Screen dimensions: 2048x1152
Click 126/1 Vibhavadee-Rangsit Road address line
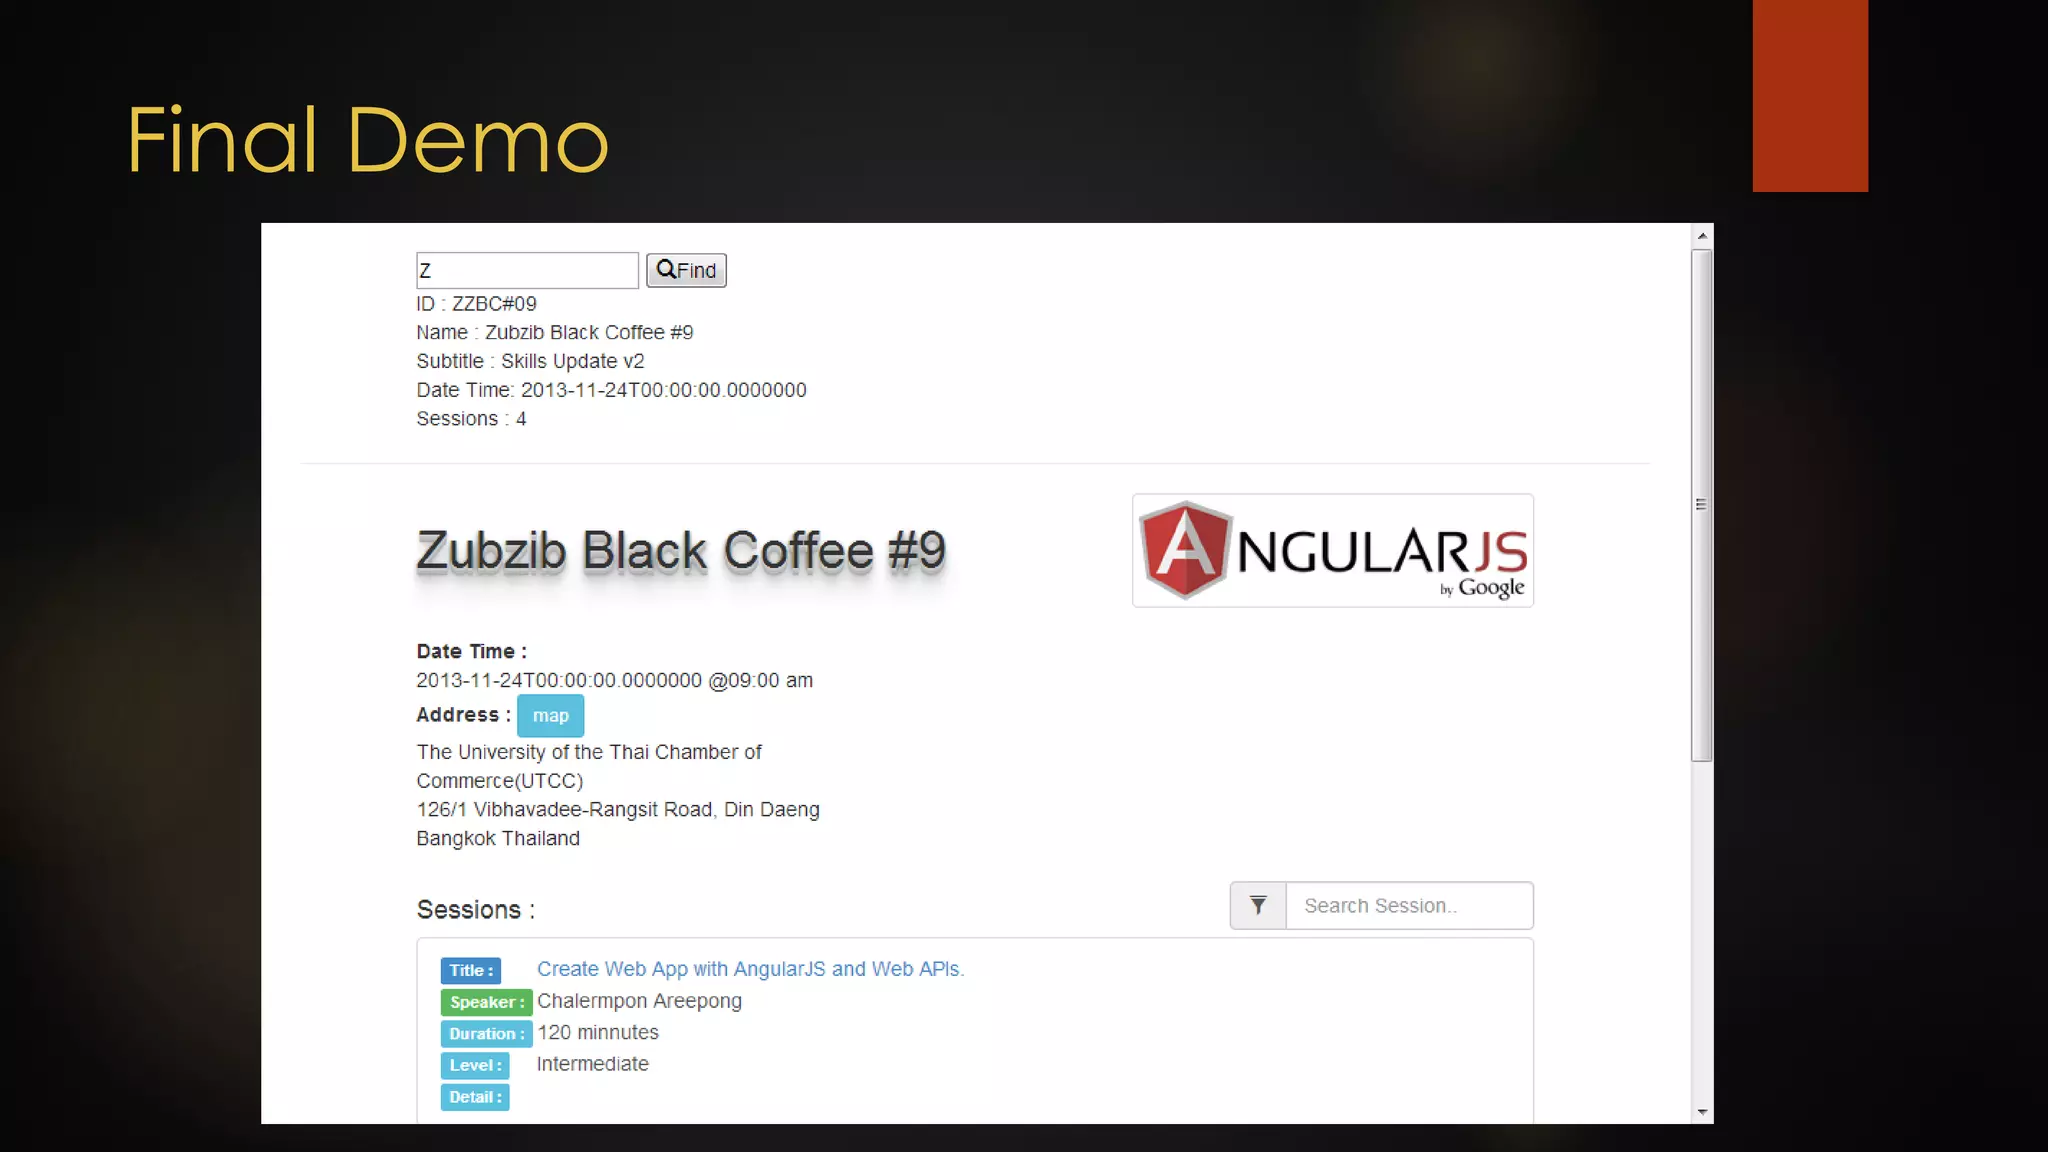point(618,810)
